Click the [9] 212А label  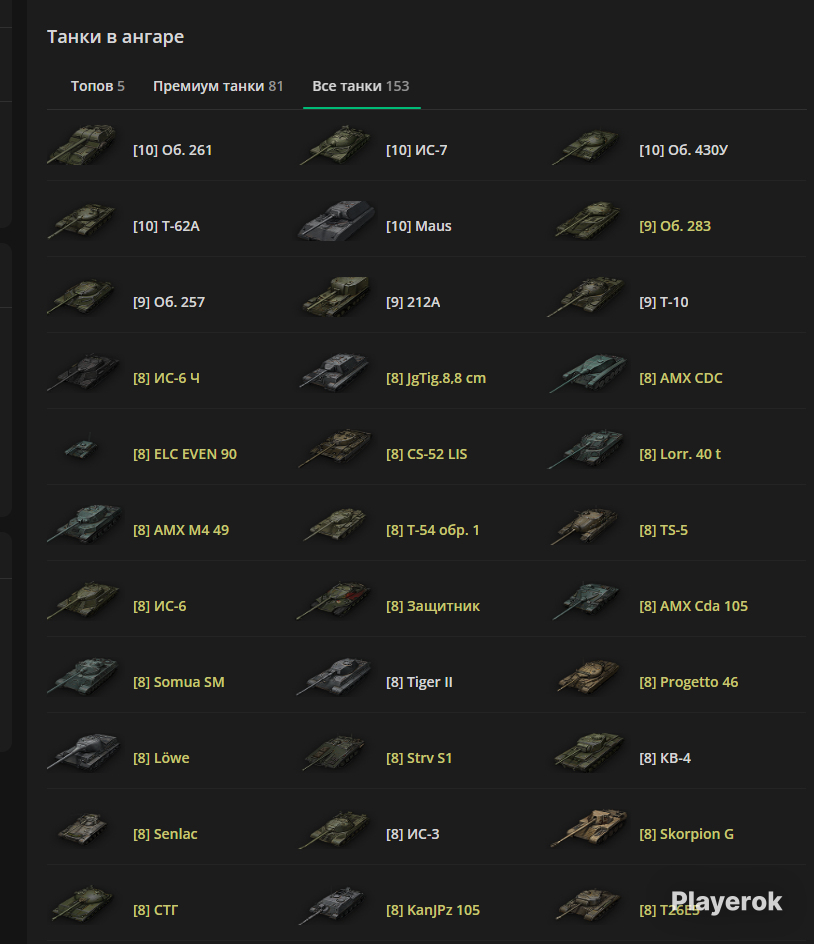(413, 302)
